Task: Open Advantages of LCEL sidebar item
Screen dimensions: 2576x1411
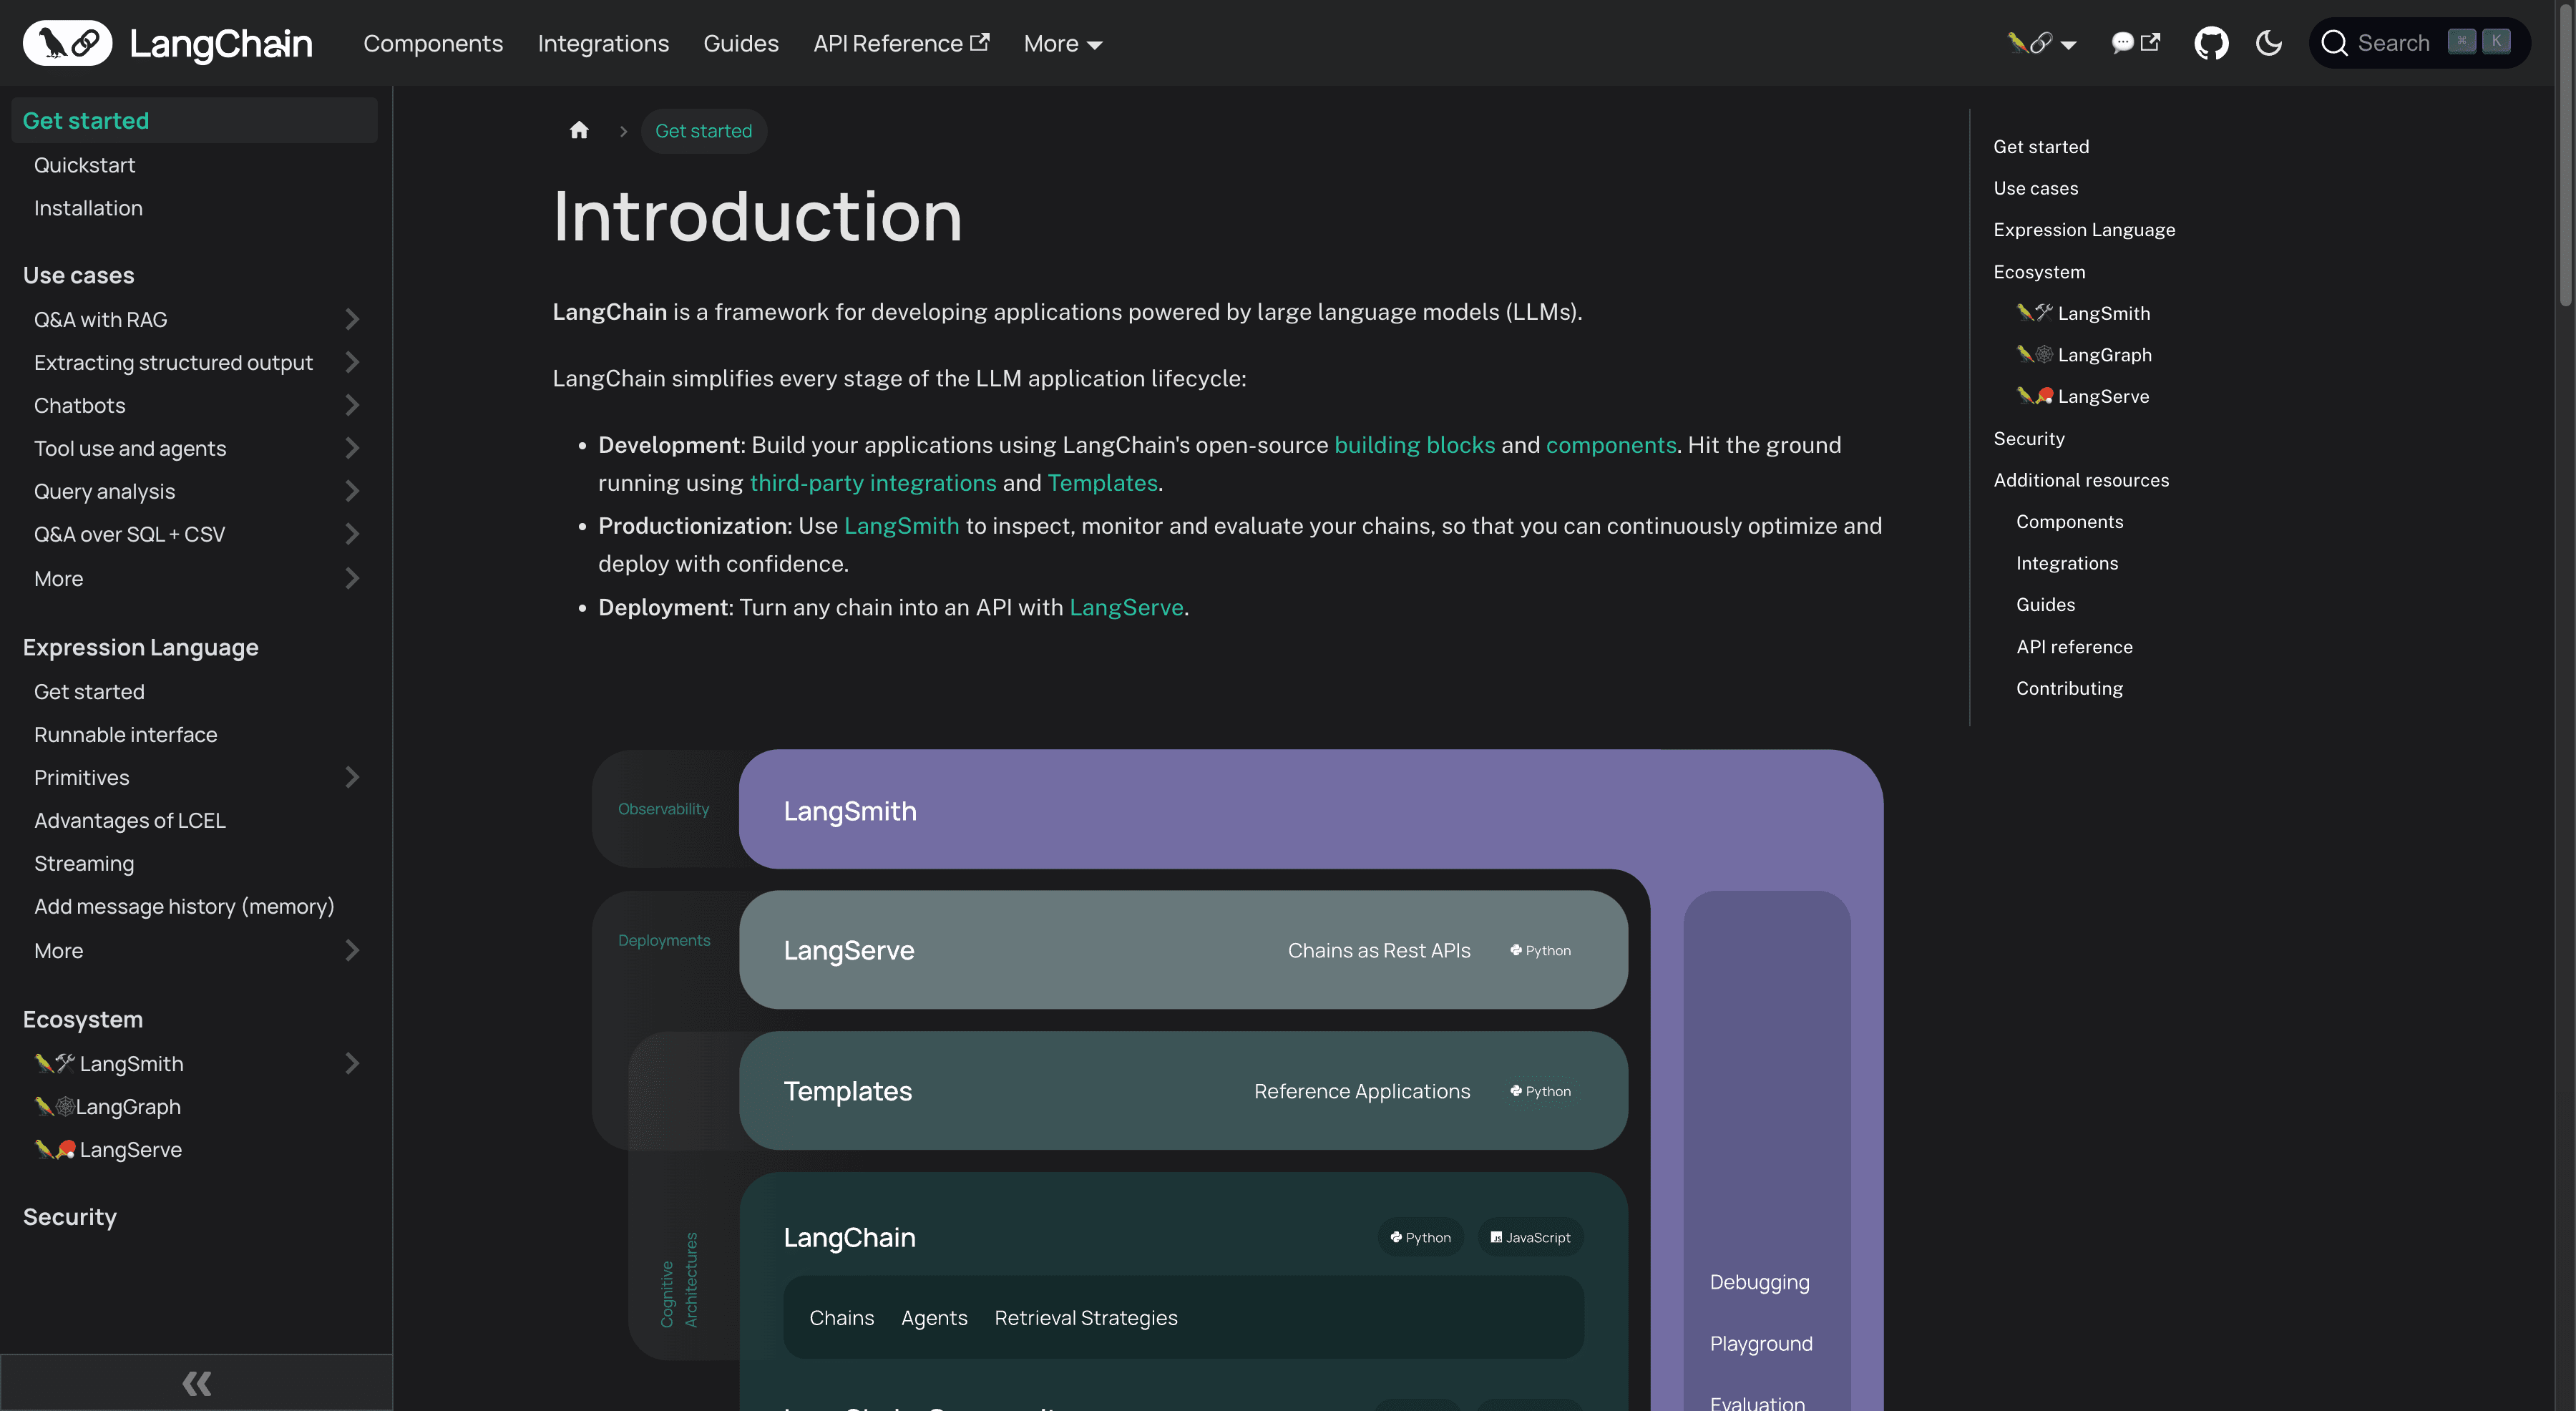Action: click(x=130, y=820)
